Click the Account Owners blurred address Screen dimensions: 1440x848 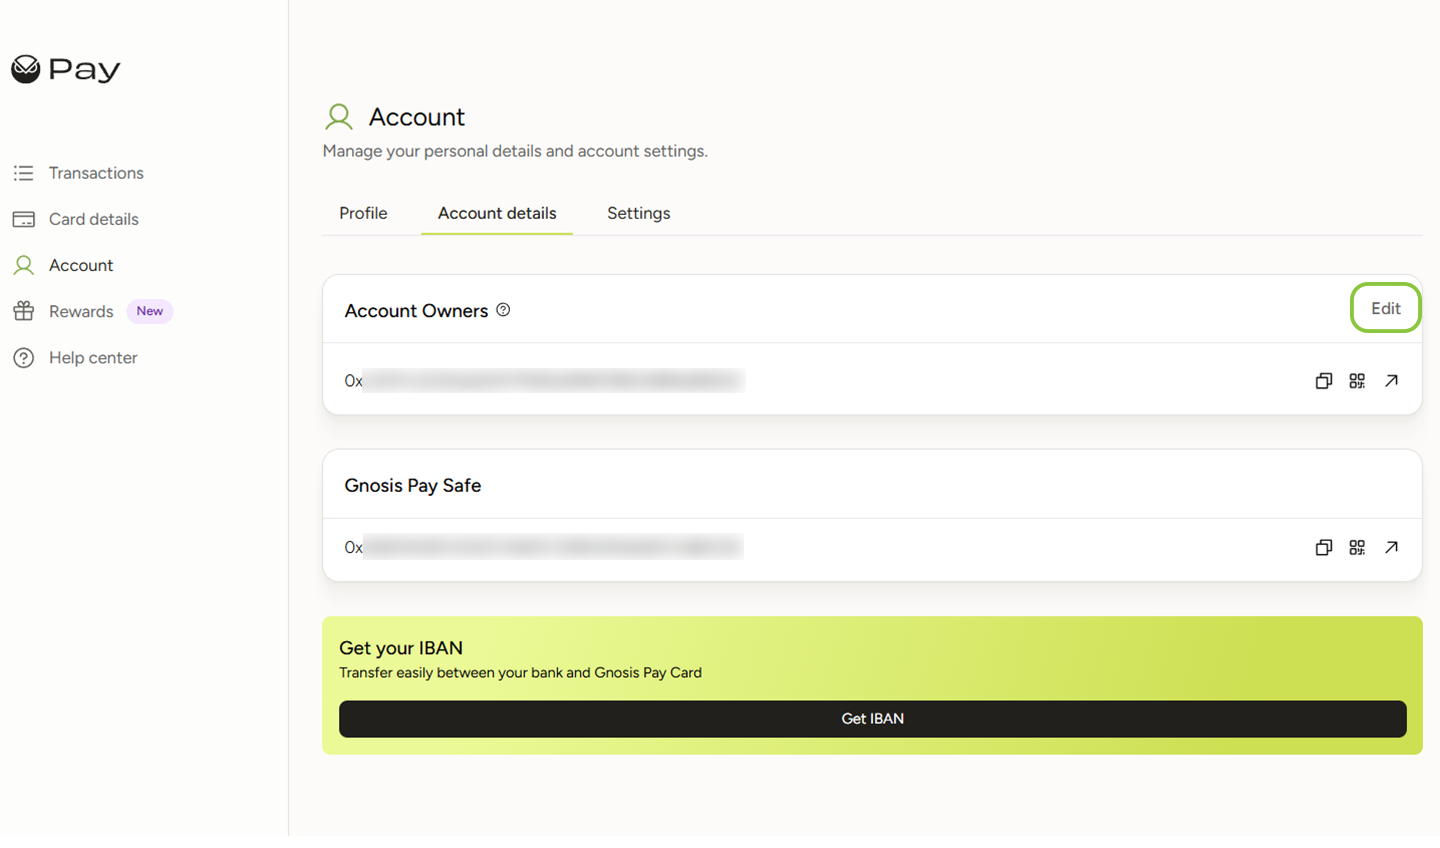[x=544, y=380]
